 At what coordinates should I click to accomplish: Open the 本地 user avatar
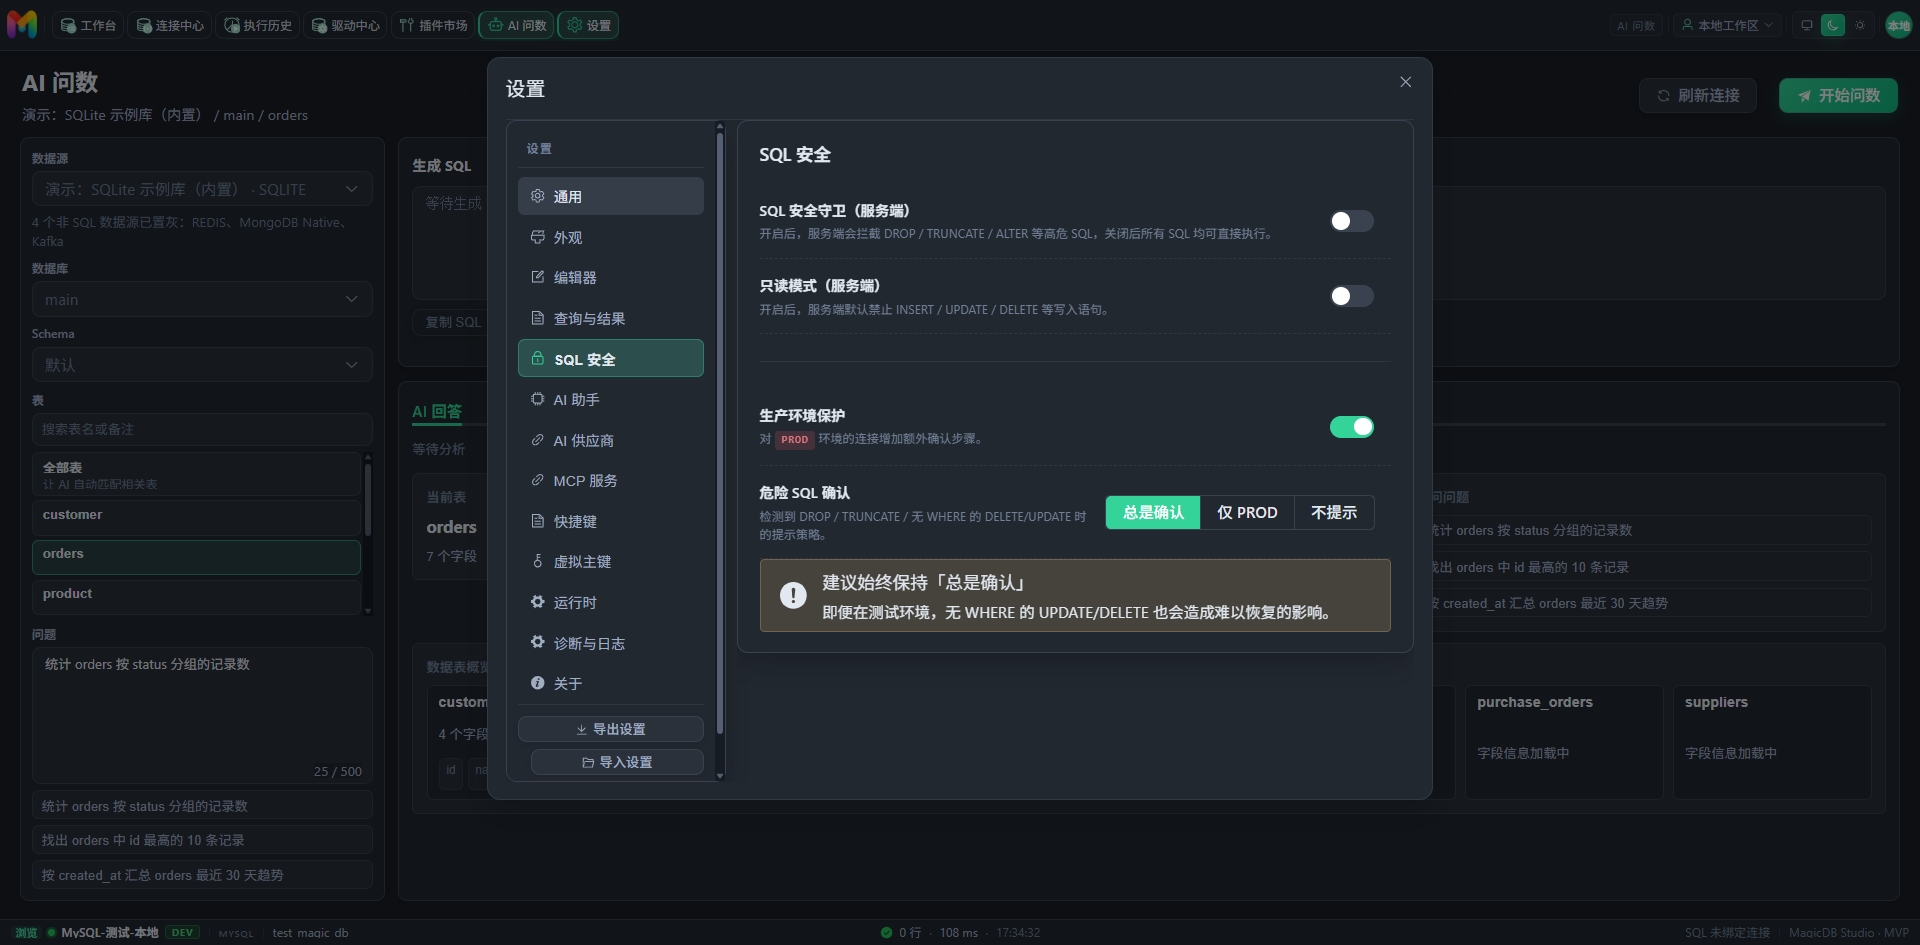click(x=1898, y=25)
